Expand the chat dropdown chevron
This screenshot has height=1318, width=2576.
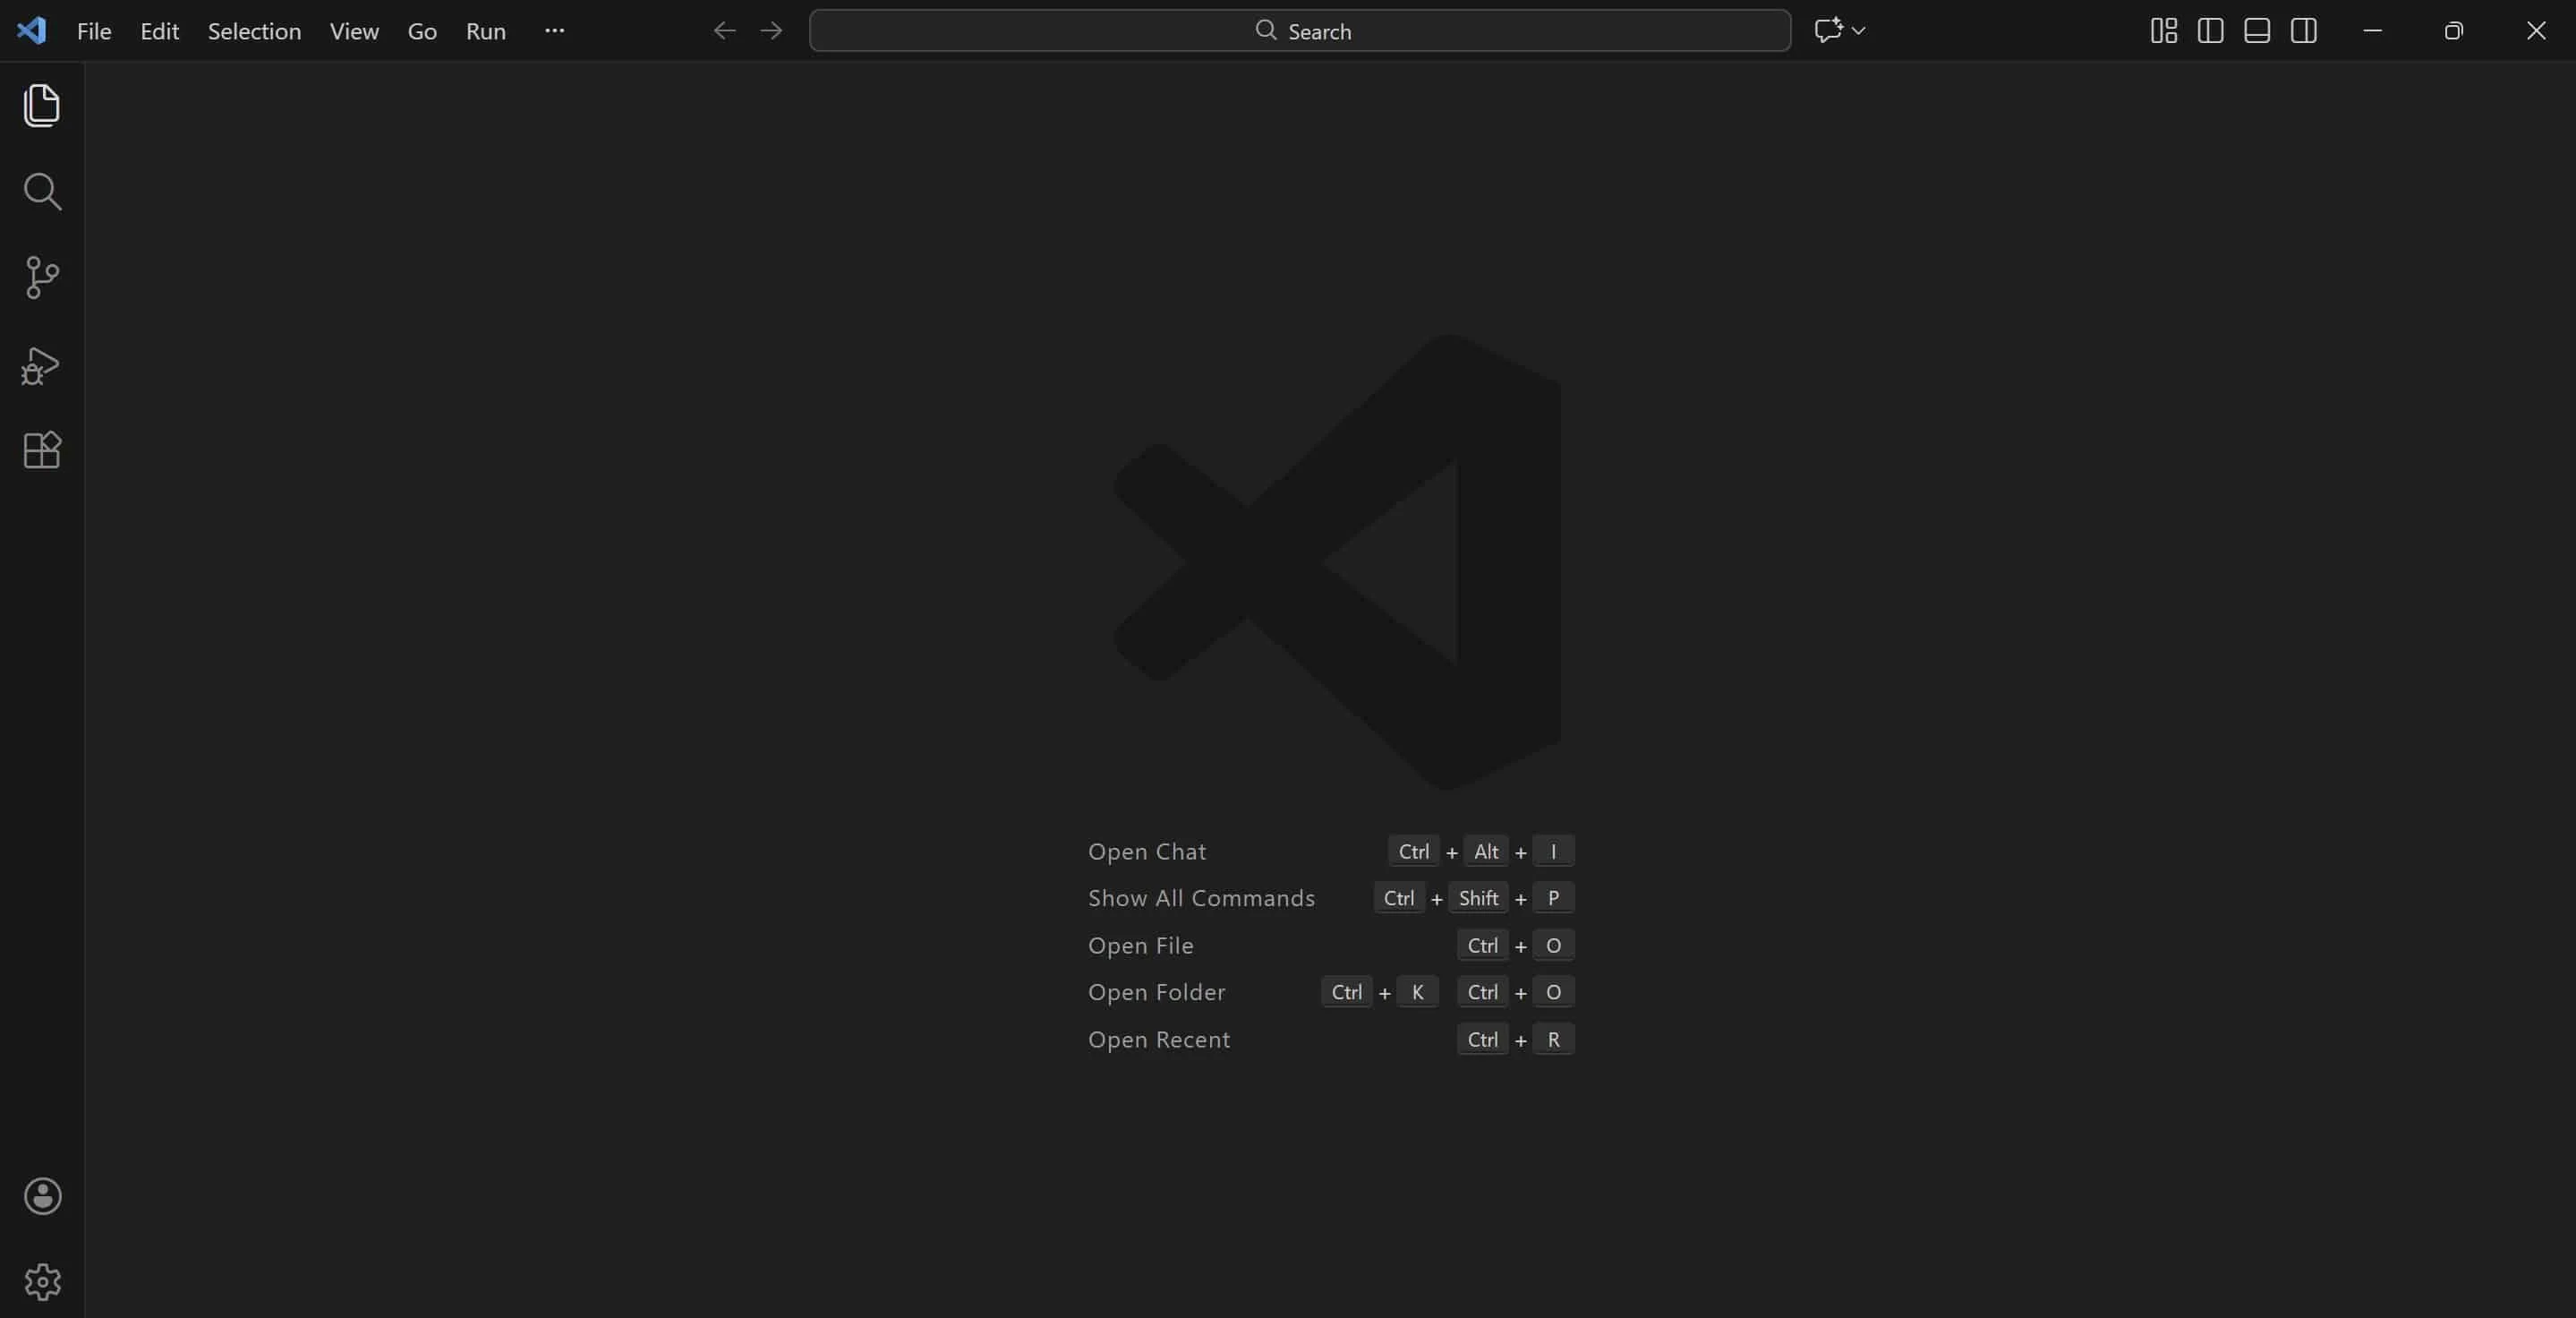coord(1858,31)
